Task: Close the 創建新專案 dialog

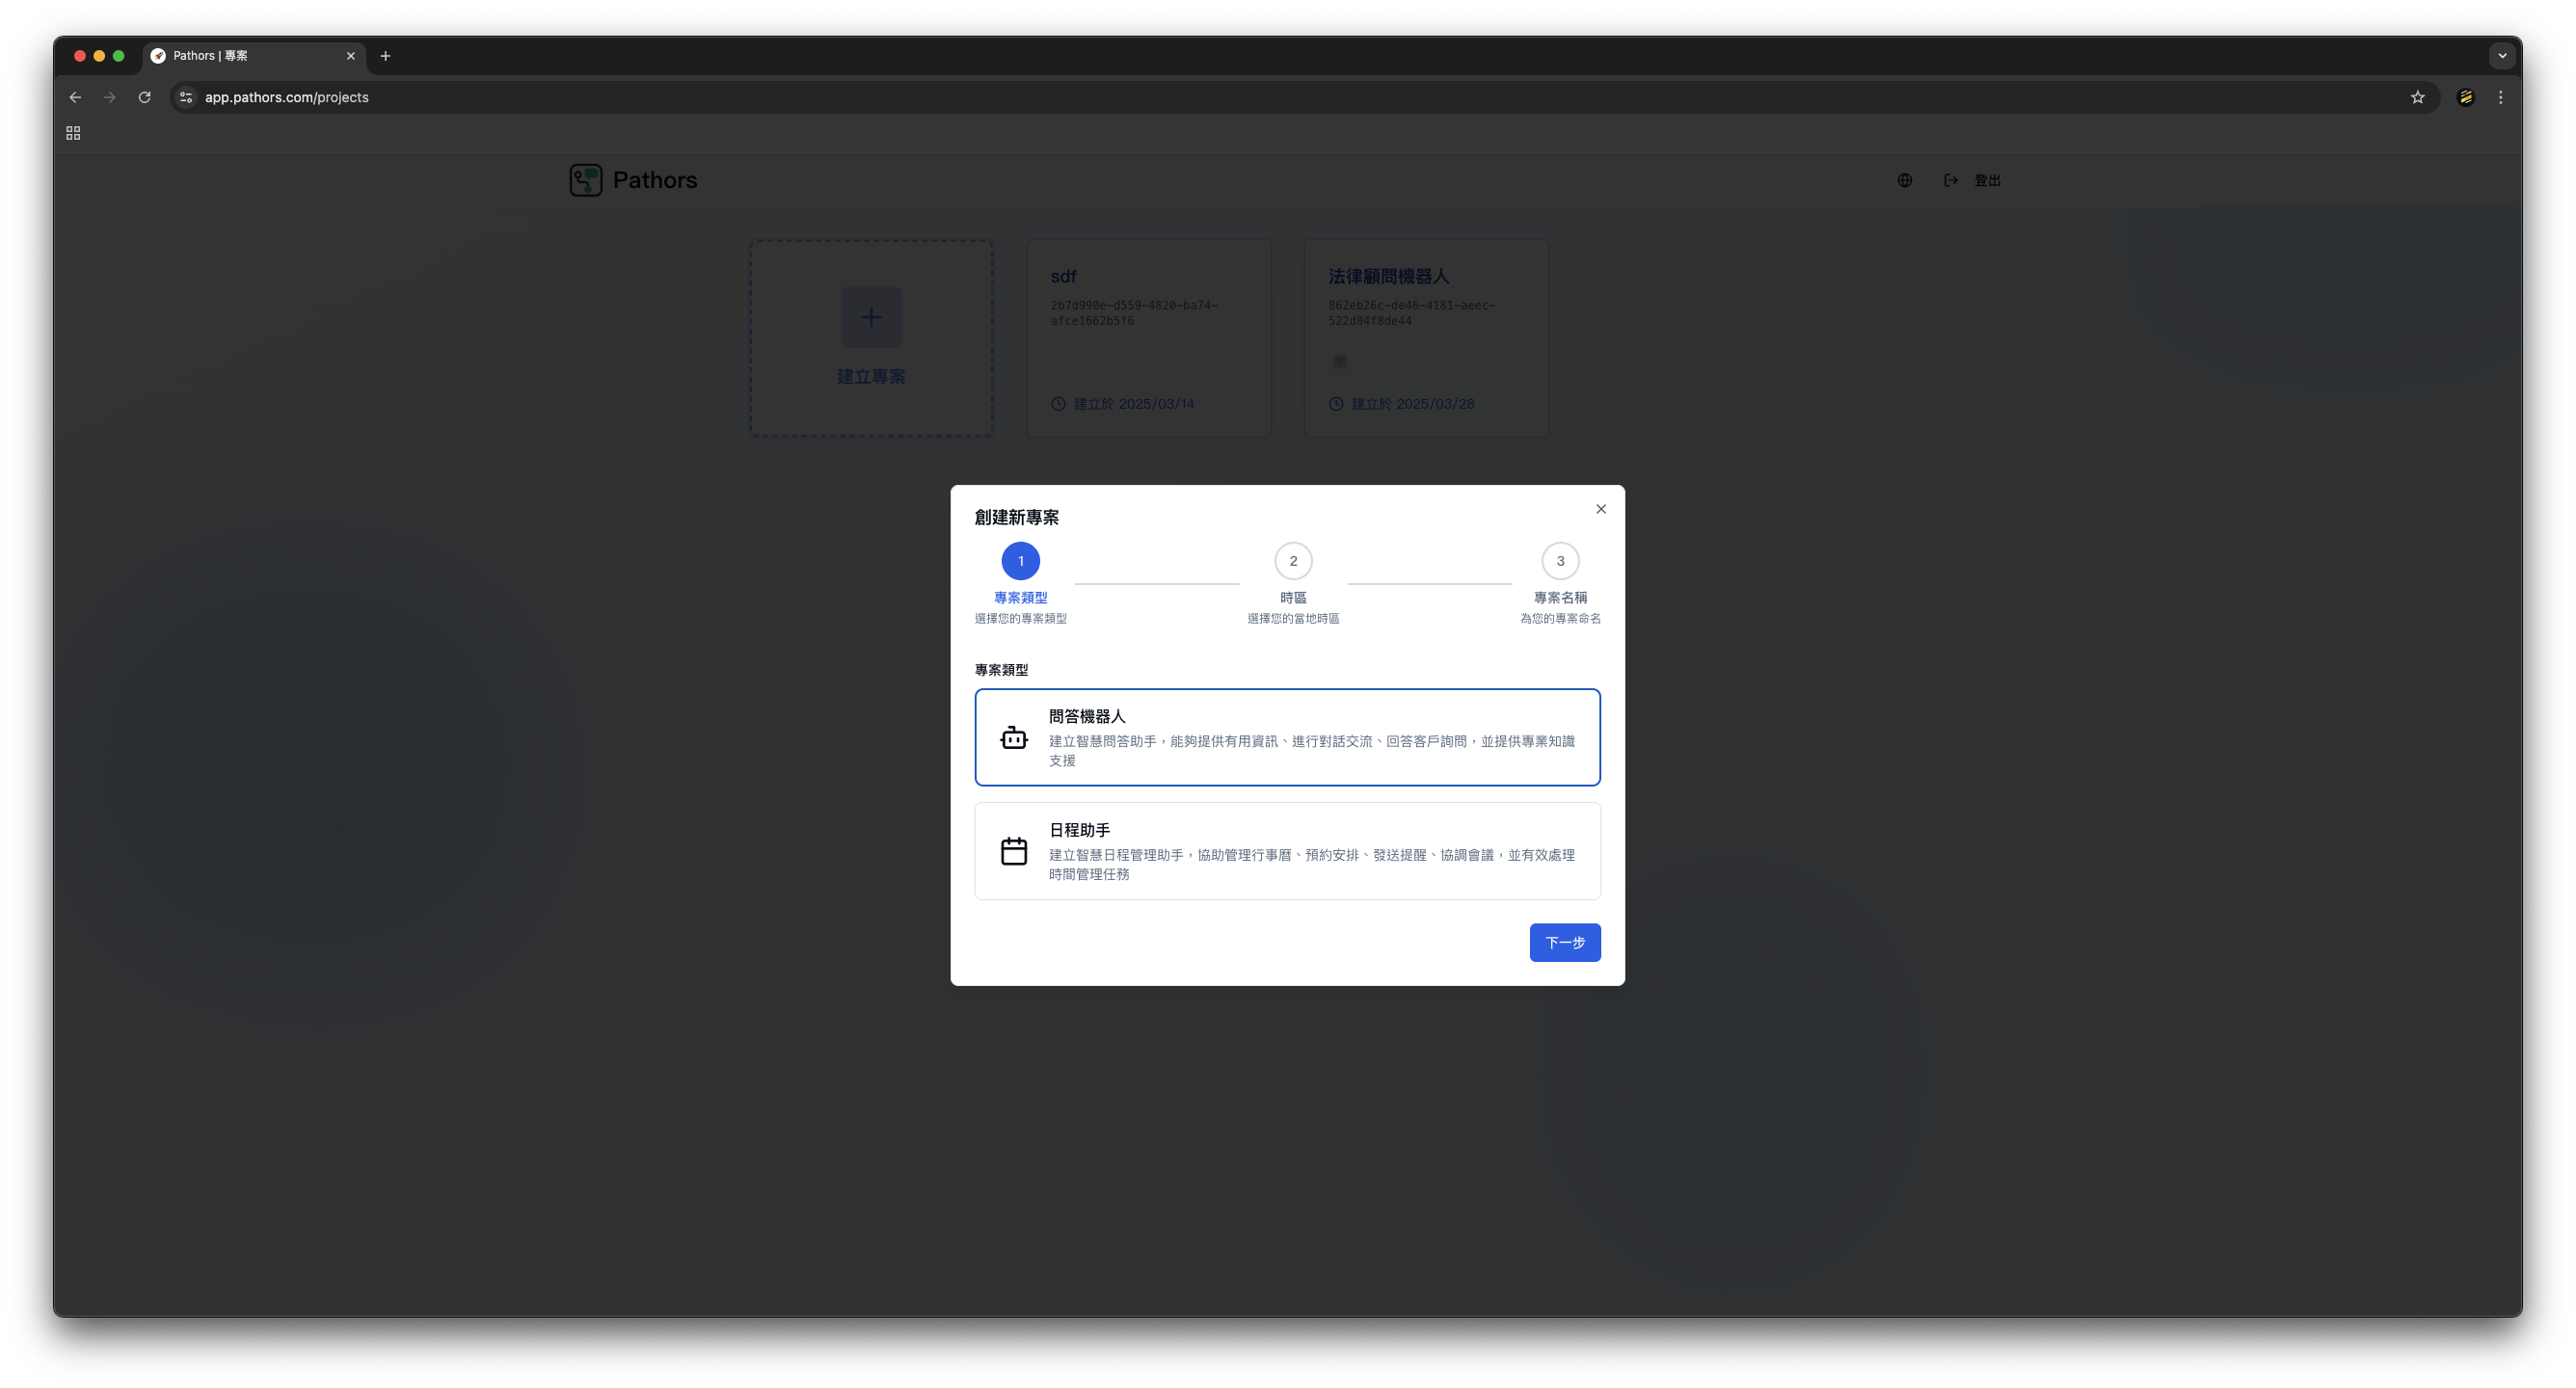Action: [1600, 508]
